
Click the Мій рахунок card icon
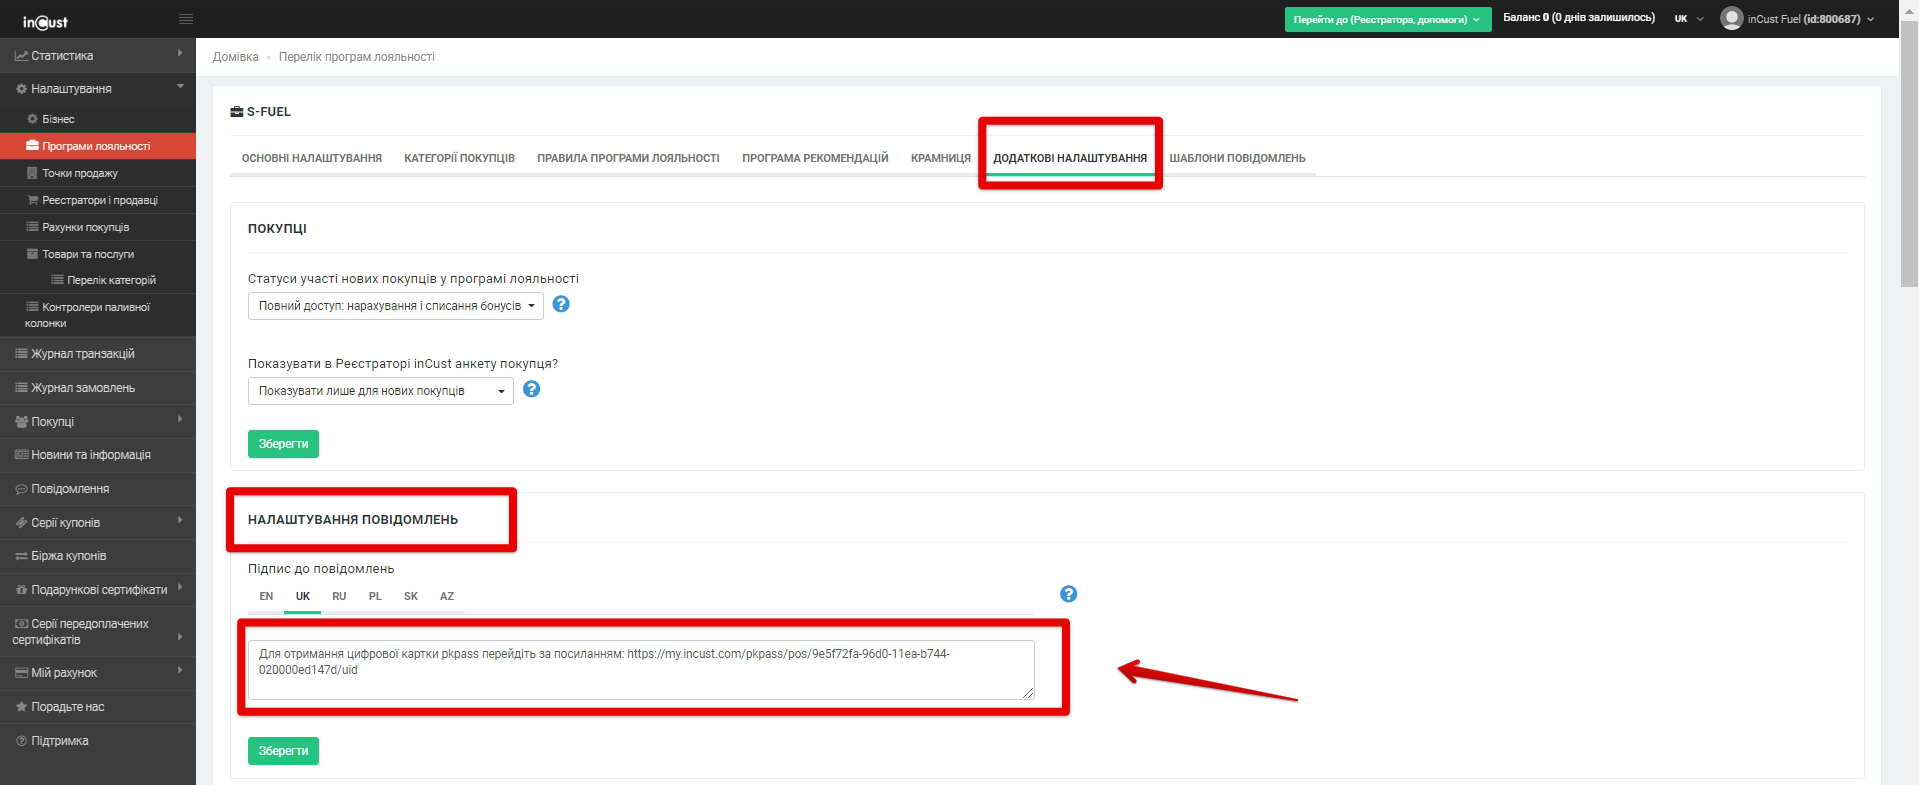(21, 673)
